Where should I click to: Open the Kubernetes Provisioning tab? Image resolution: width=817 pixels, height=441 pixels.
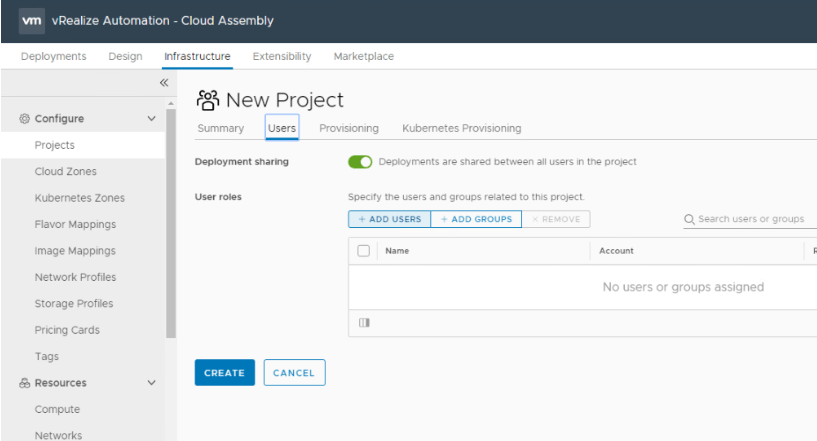click(x=461, y=129)
